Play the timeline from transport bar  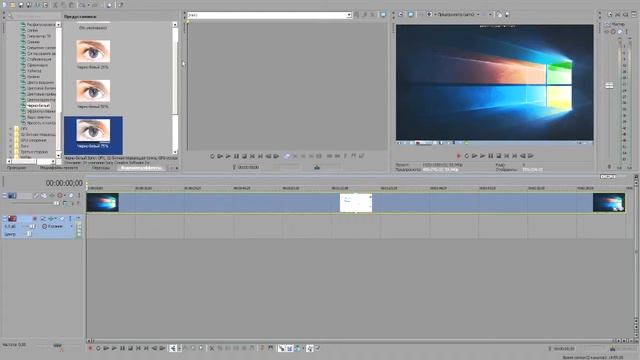pos(114,348)
